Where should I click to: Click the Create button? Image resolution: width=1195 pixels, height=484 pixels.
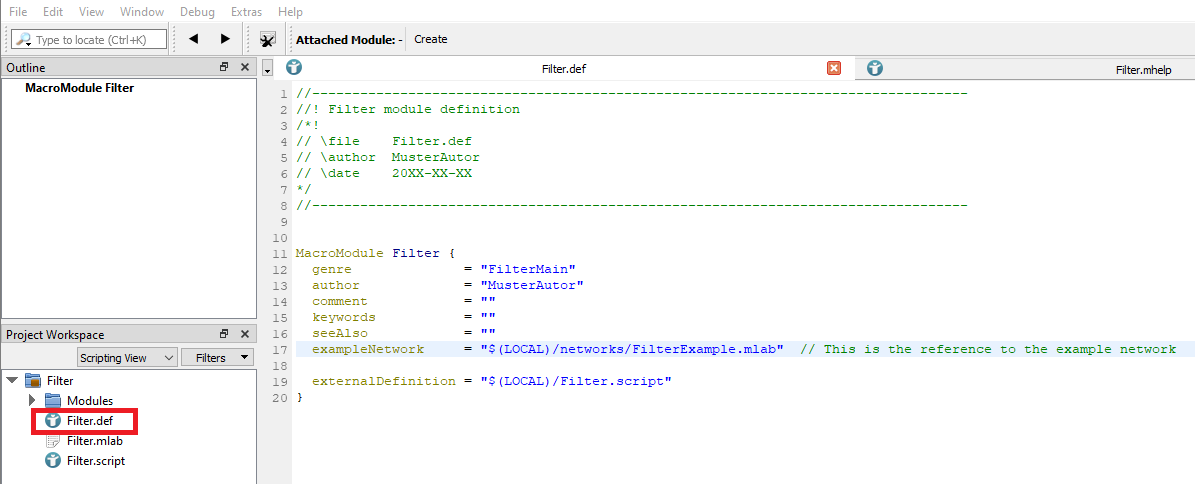tap(430, 39)
